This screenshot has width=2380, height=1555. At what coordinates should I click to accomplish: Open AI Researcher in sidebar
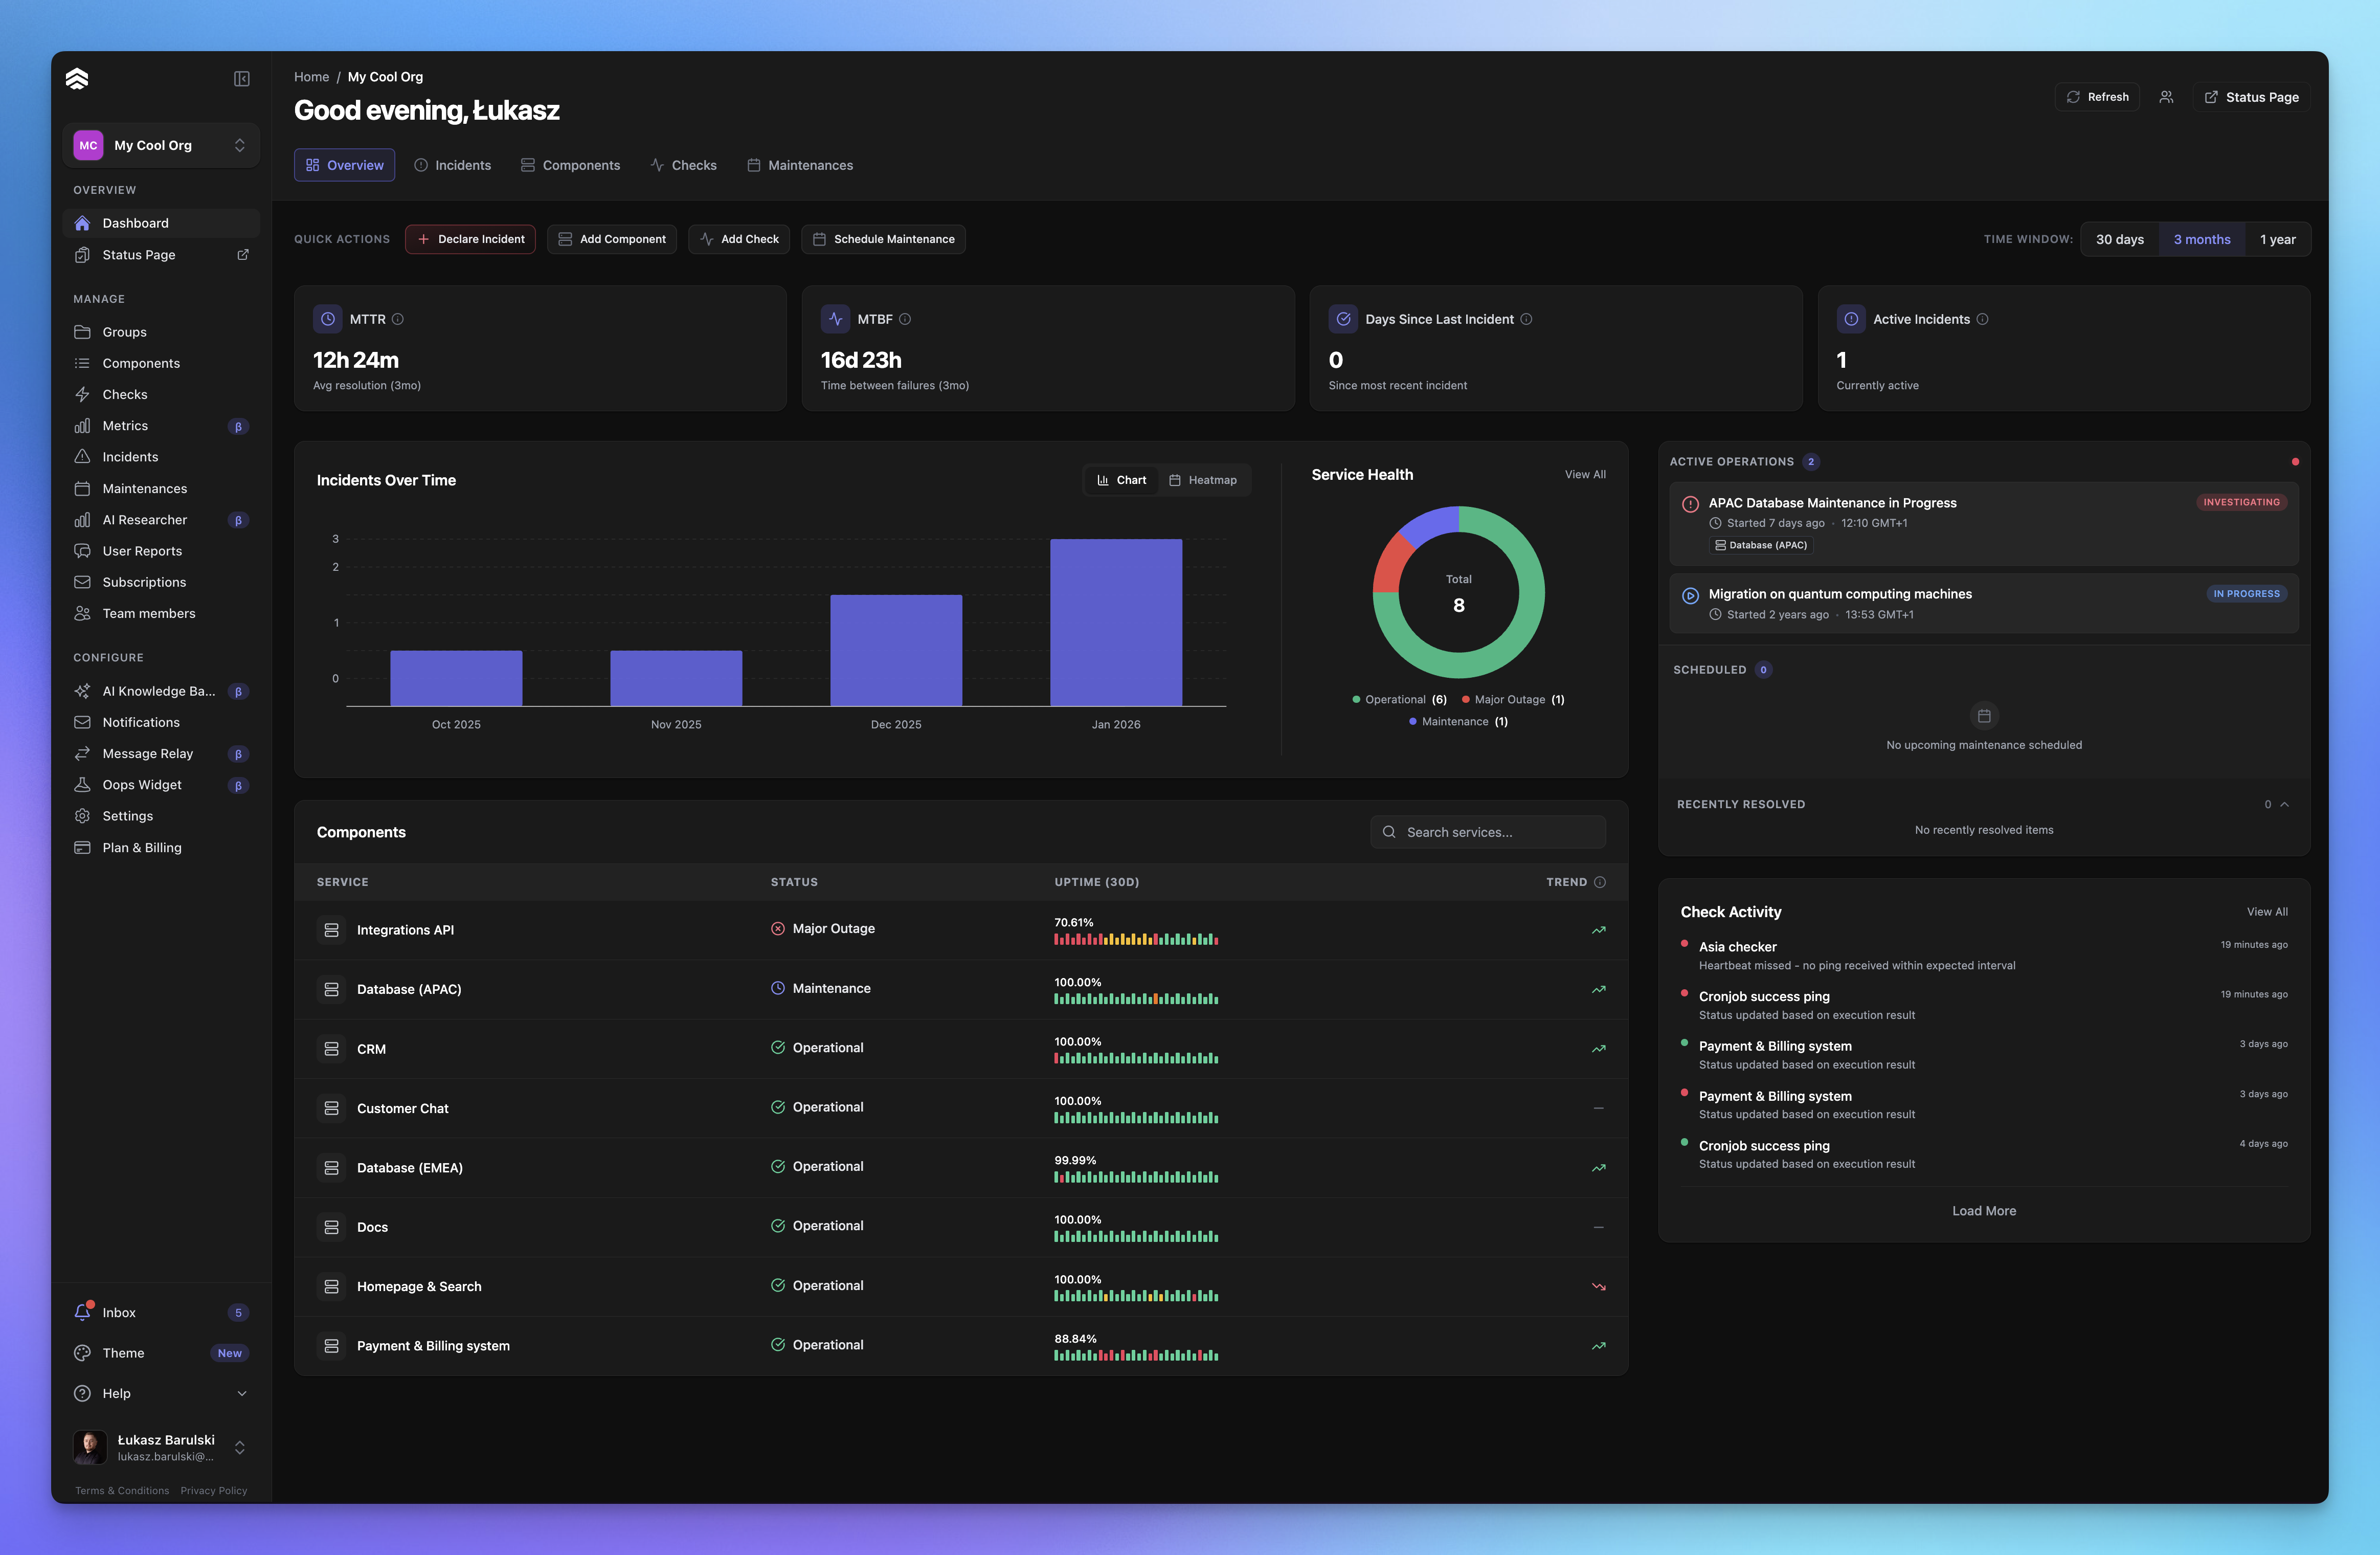144,520
